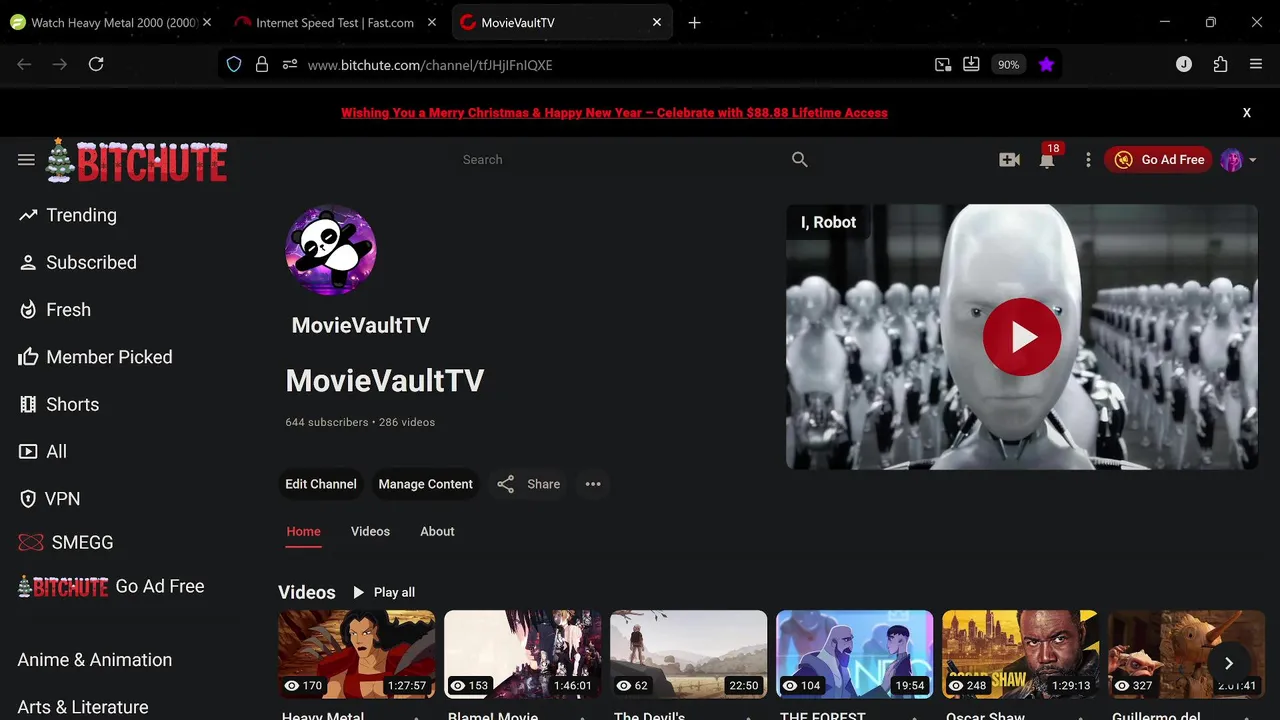Click the browser address bar URL
The height and width of the screenshot is (720, 1280).
430,65
